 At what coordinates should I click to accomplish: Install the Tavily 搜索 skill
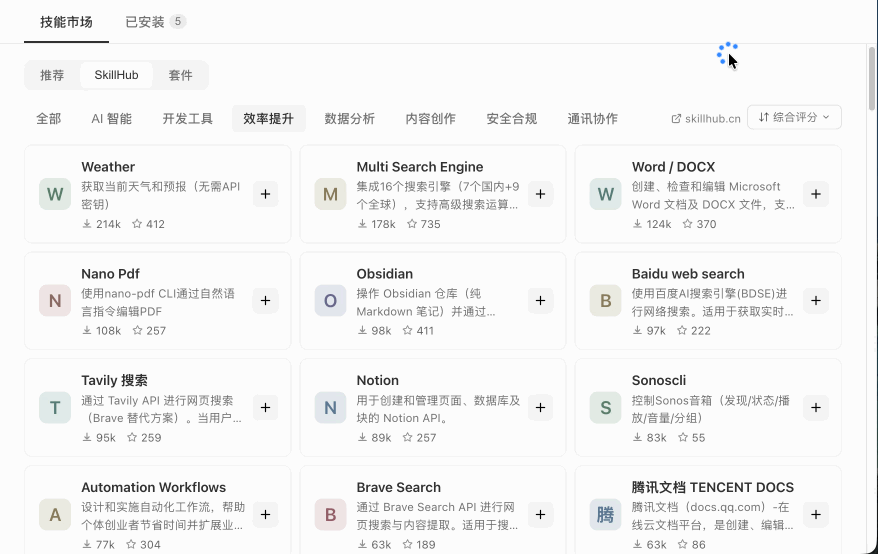(x=265, y=407)
